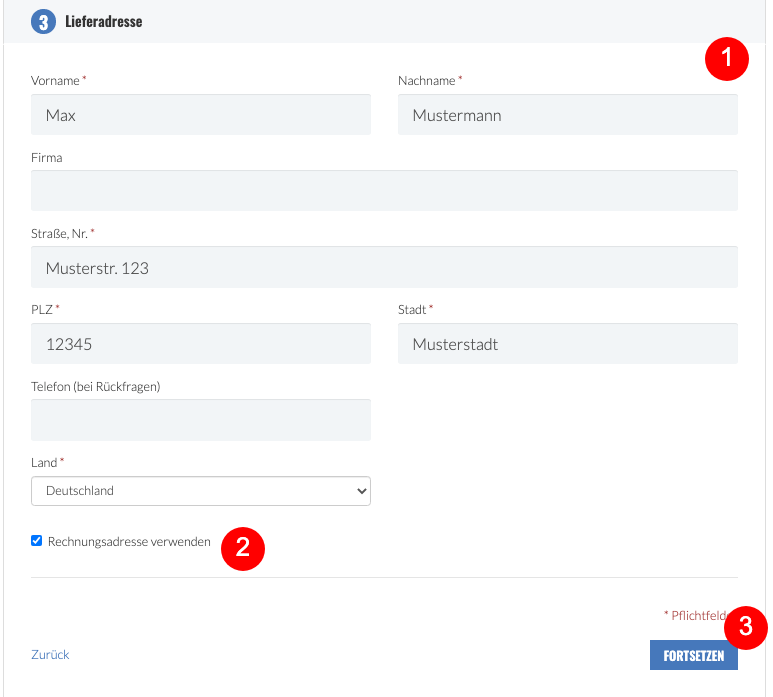Open the Land dropdown showing Deutschland
Viewport: 773px width, 697px height.
click(201, 490)
